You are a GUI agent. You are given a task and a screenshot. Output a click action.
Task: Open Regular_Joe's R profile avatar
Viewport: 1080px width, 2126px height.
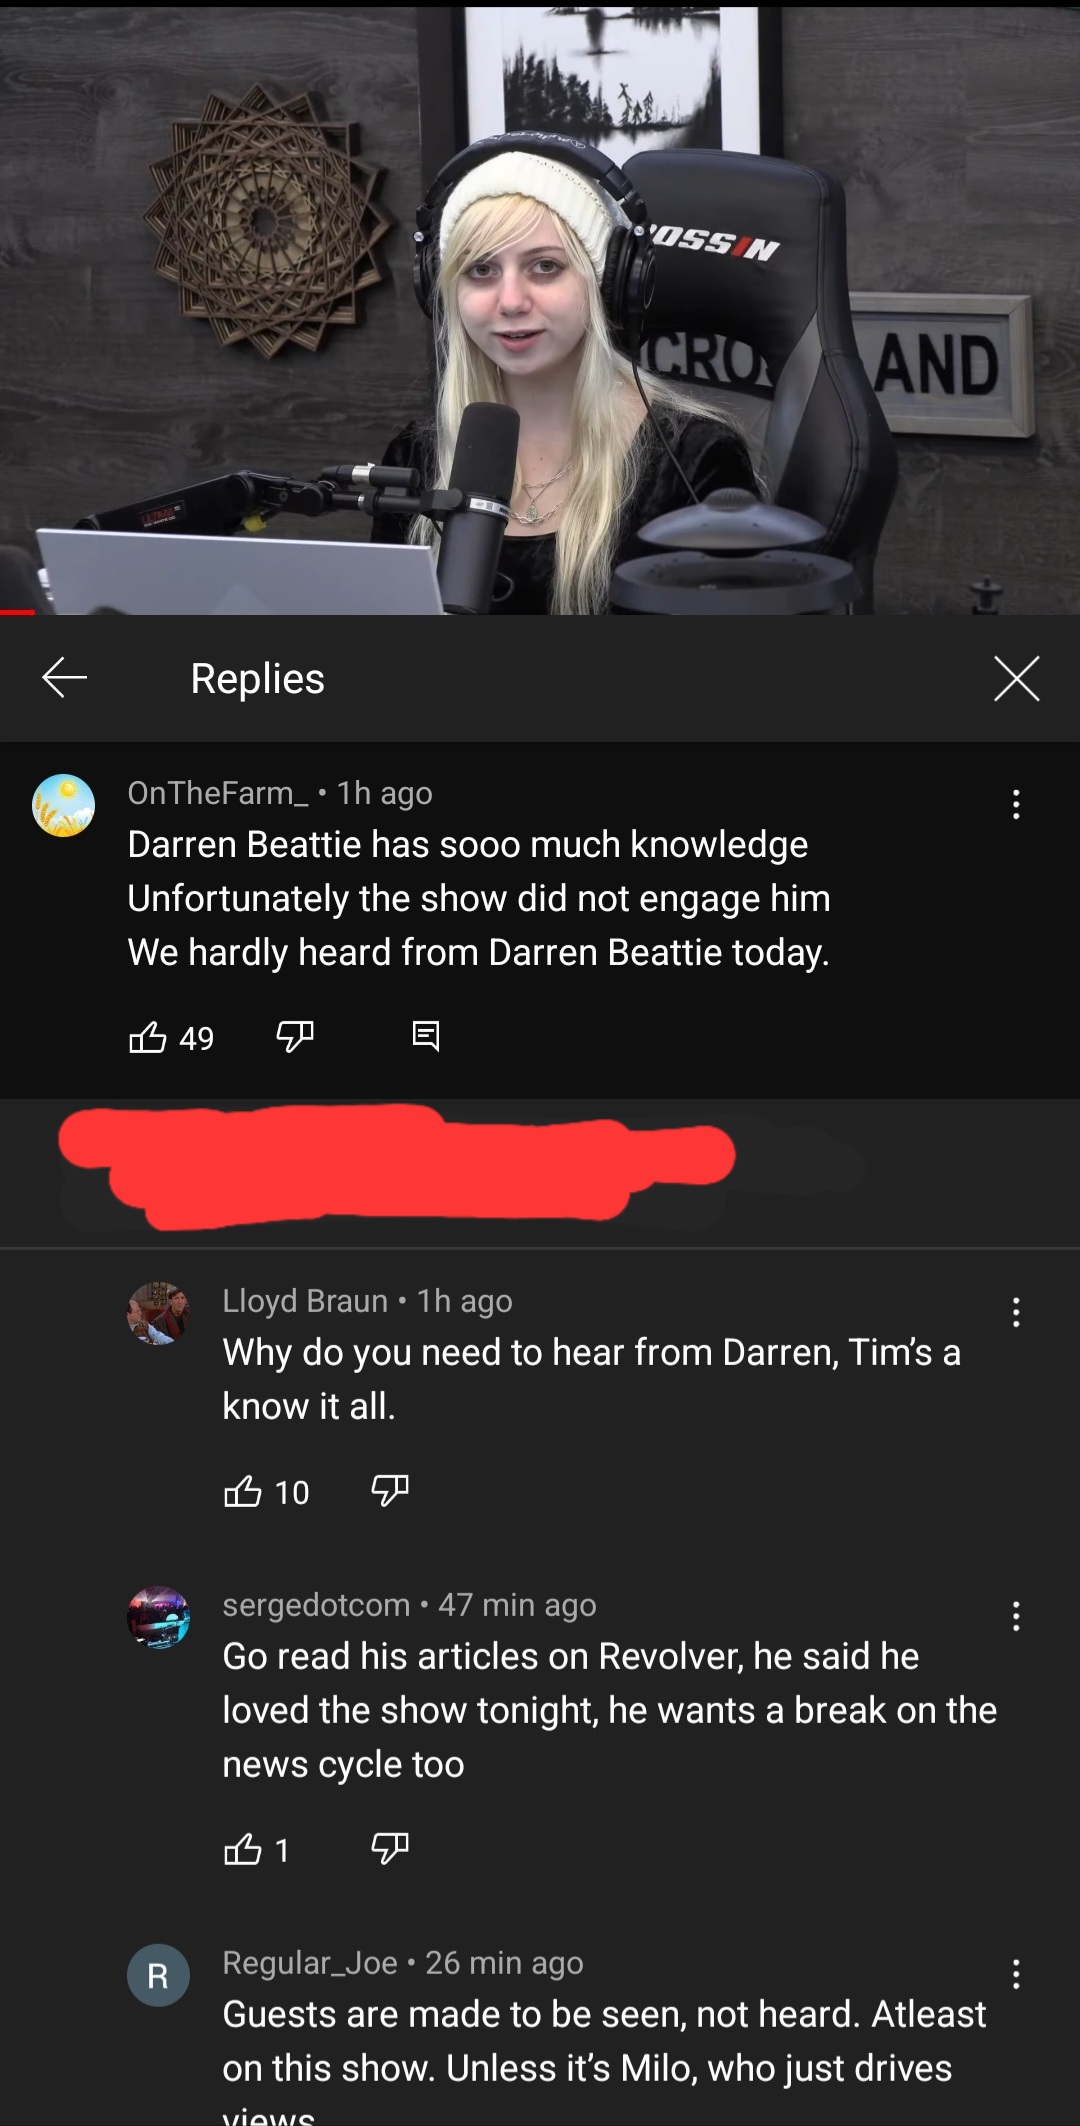click(158, 1975)
